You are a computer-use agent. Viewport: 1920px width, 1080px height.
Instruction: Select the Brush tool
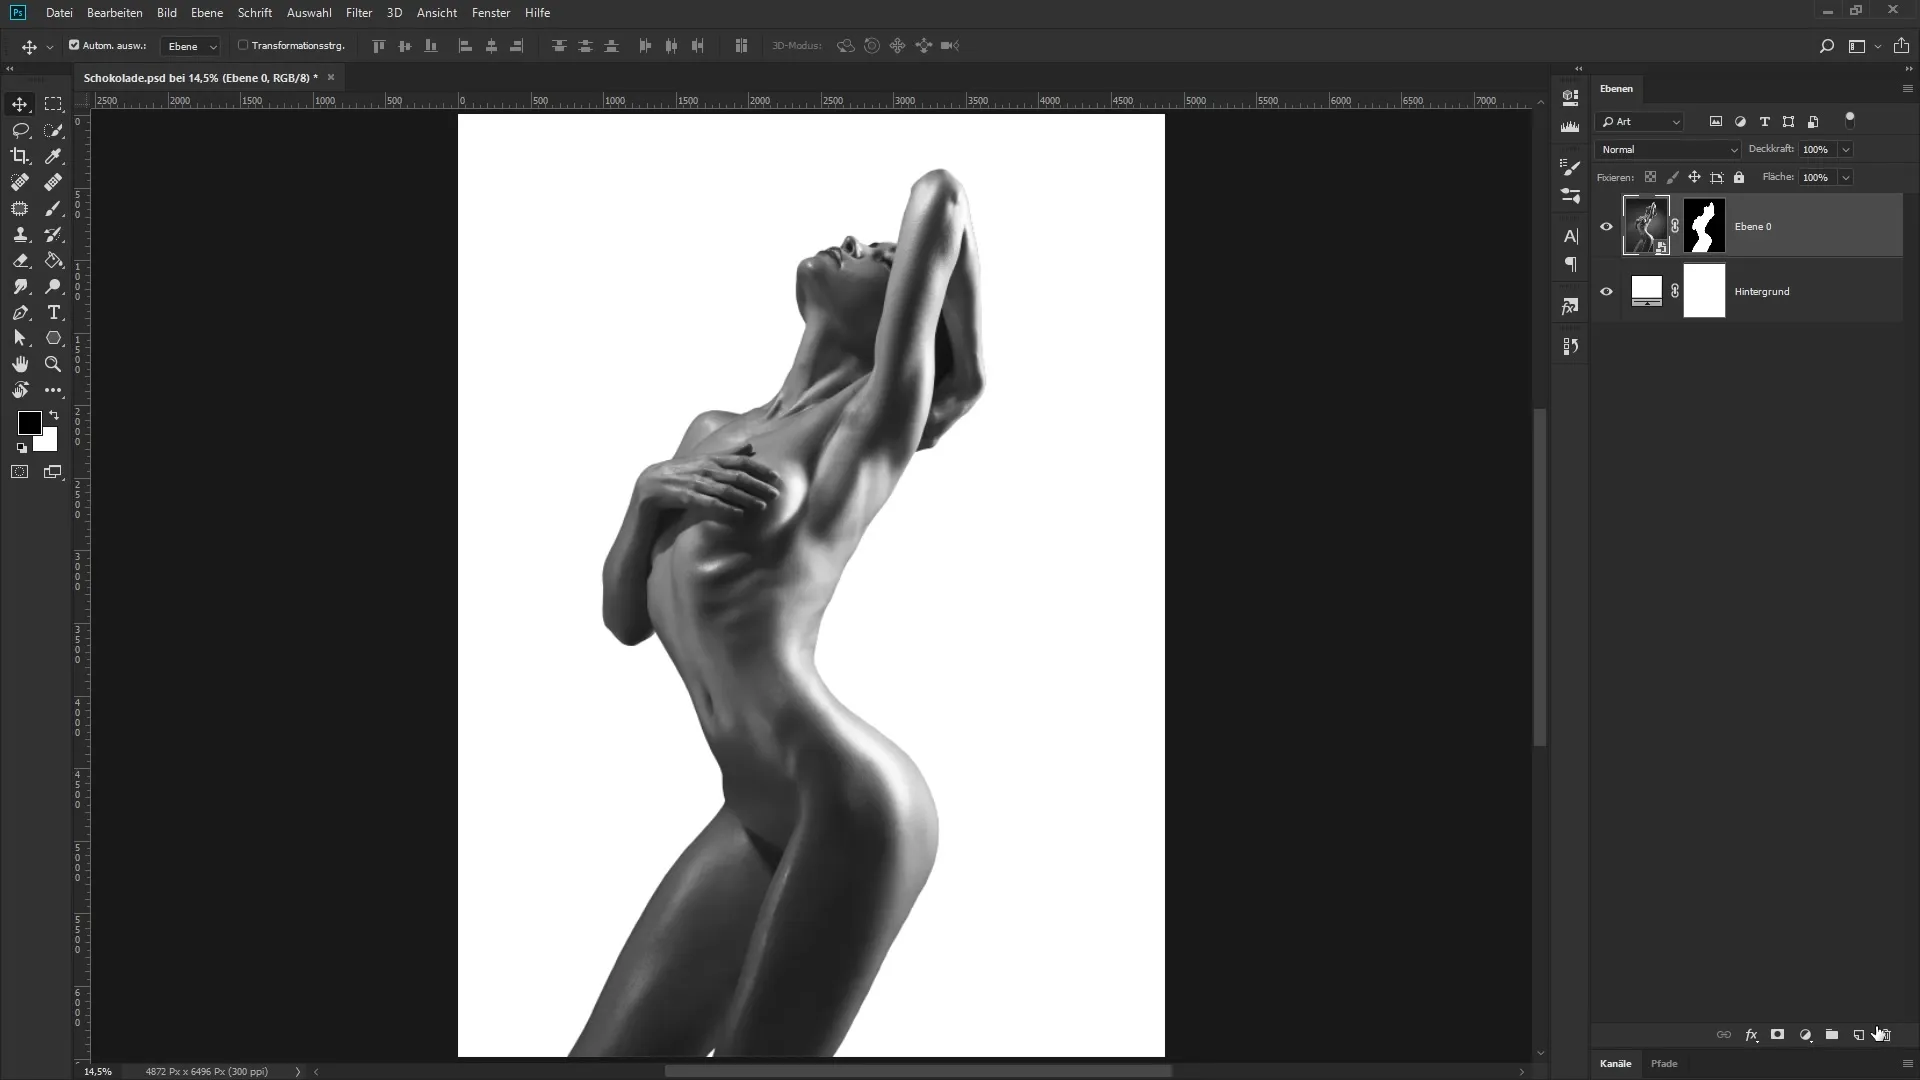point(53,208)
